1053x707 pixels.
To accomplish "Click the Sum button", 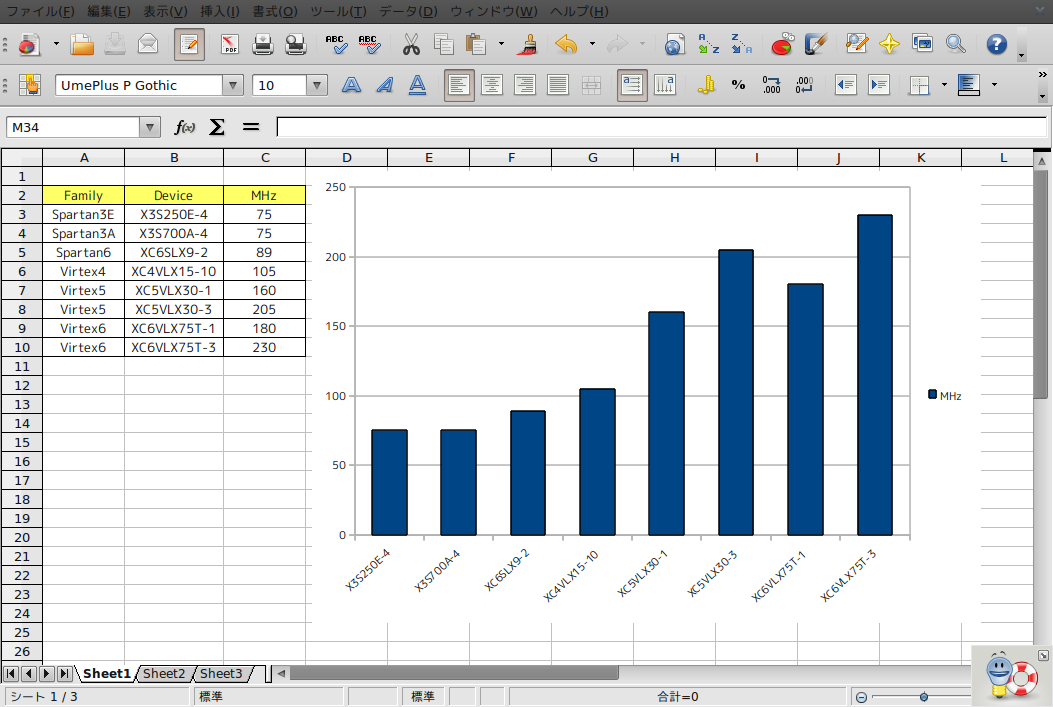I will click(x=217, y=127).
